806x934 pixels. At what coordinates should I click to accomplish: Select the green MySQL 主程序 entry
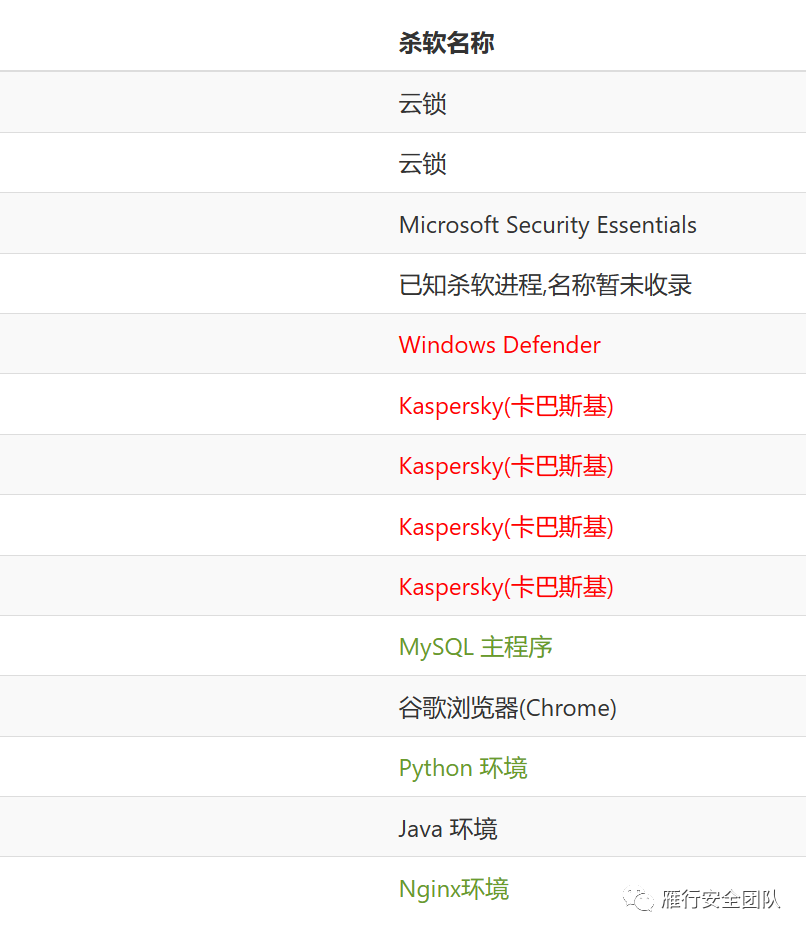(x=475, y=647)
